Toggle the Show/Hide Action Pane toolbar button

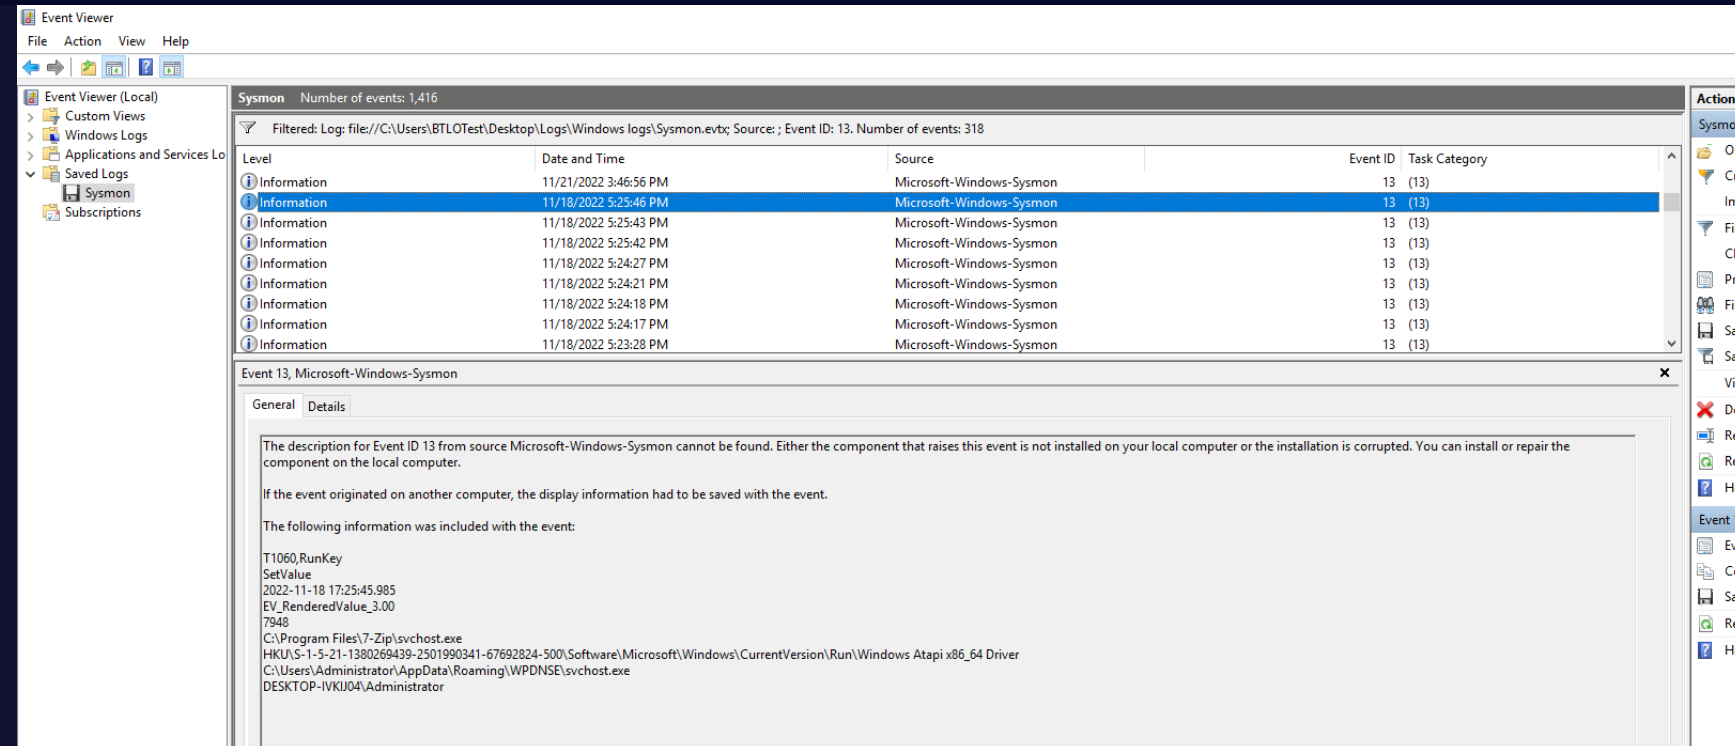point(172,67)
